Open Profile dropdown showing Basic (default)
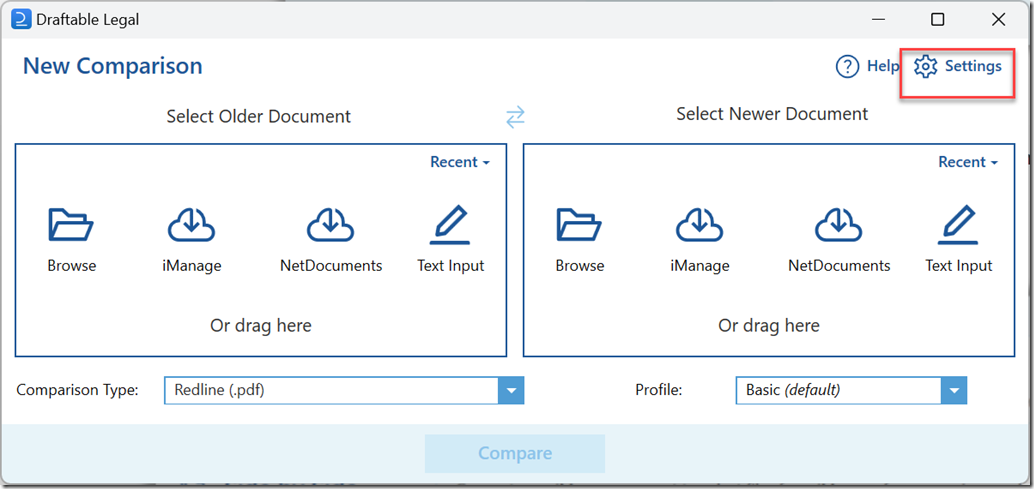1034x489 pixels. 851,390
